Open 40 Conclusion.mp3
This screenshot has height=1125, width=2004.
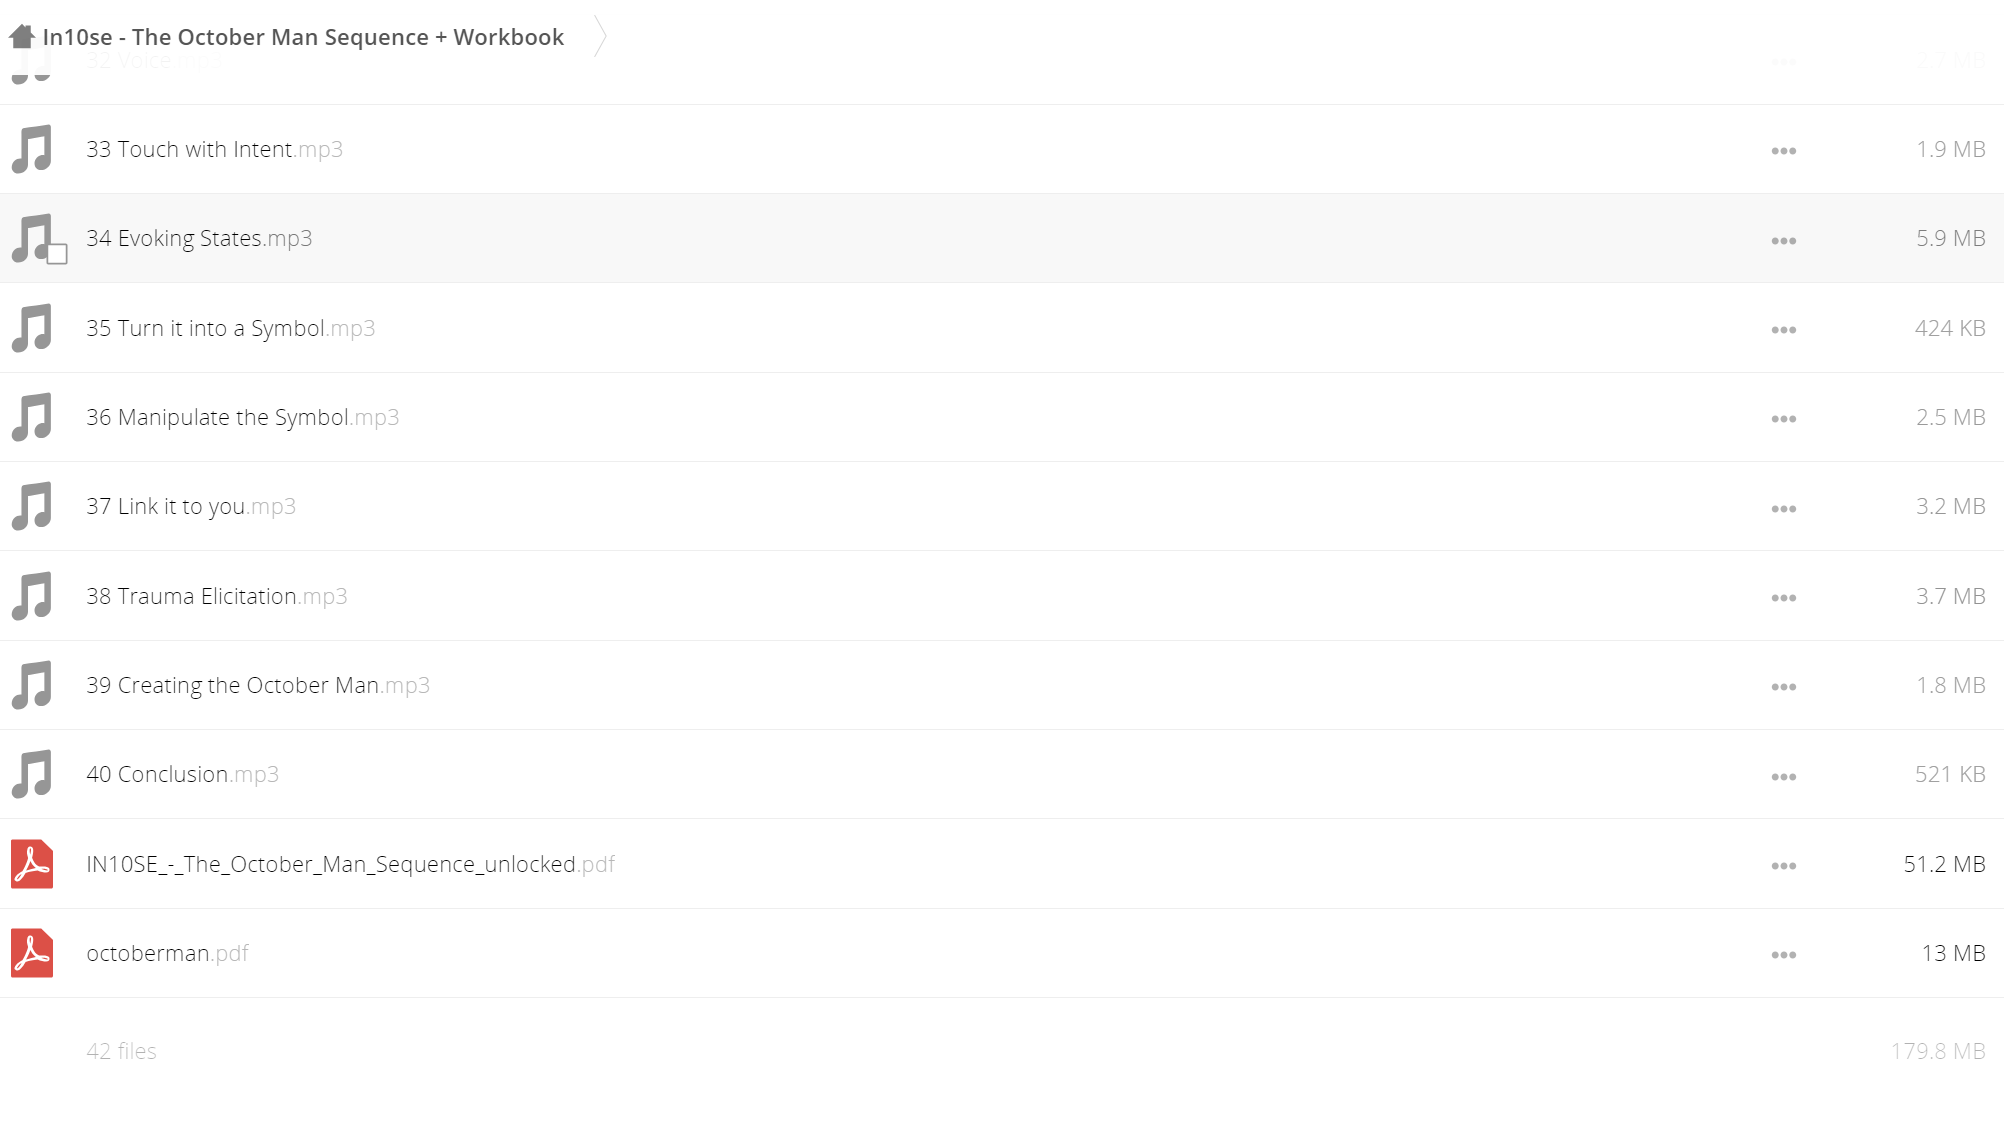tap(182, 774)
